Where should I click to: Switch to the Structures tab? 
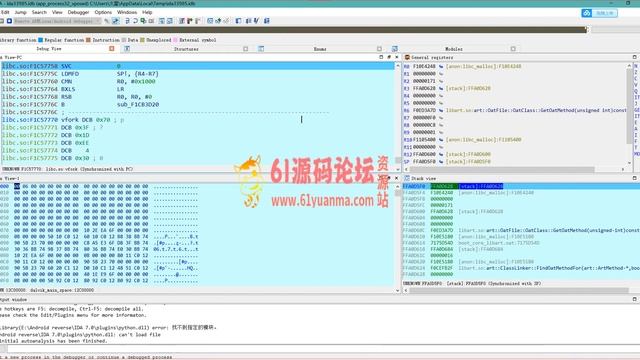pyautogui.click(x=186, y=49)
